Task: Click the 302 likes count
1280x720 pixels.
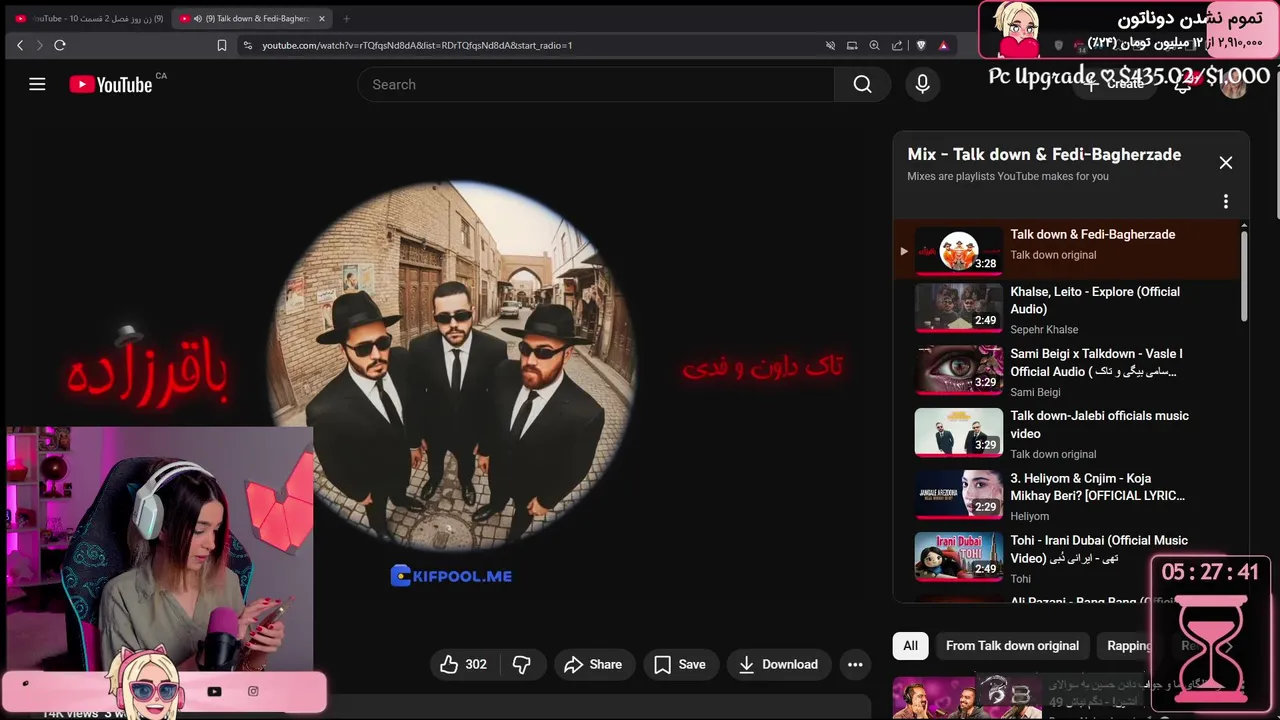Action: click(x=476, y=664)
